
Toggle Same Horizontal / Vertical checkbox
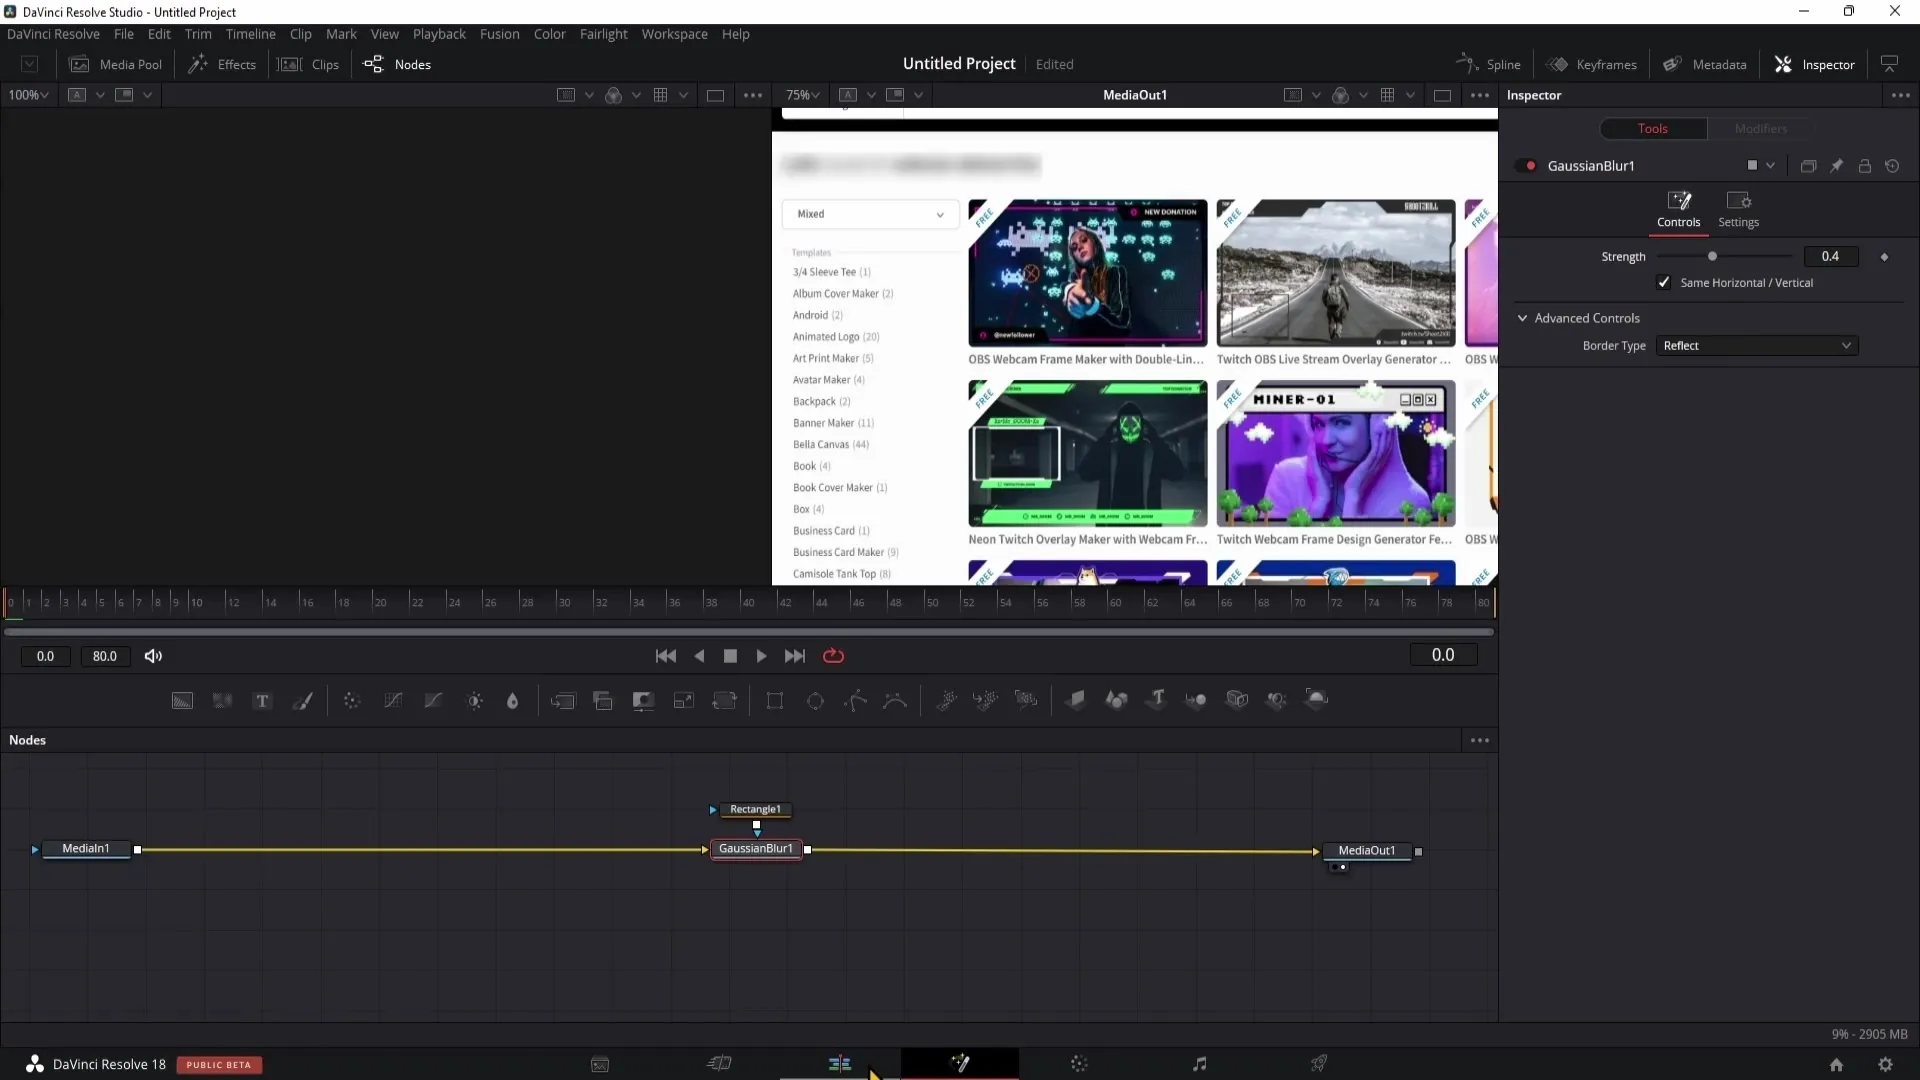click(1664, 281)
